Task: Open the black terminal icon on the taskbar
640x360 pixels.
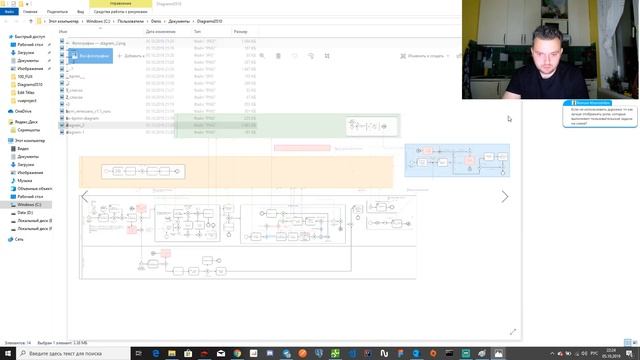Action: pos(449,353)
